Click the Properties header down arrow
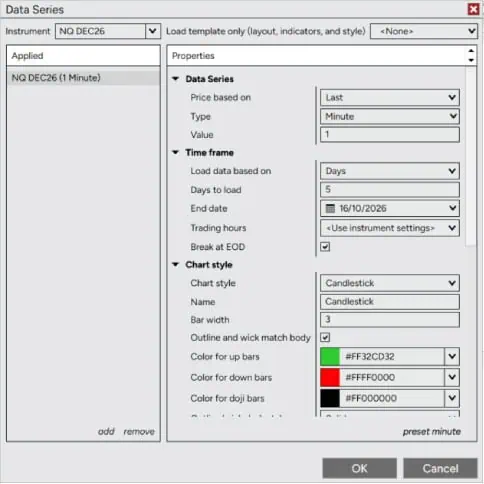The image size is (484, 484). (x=471, y=60)
